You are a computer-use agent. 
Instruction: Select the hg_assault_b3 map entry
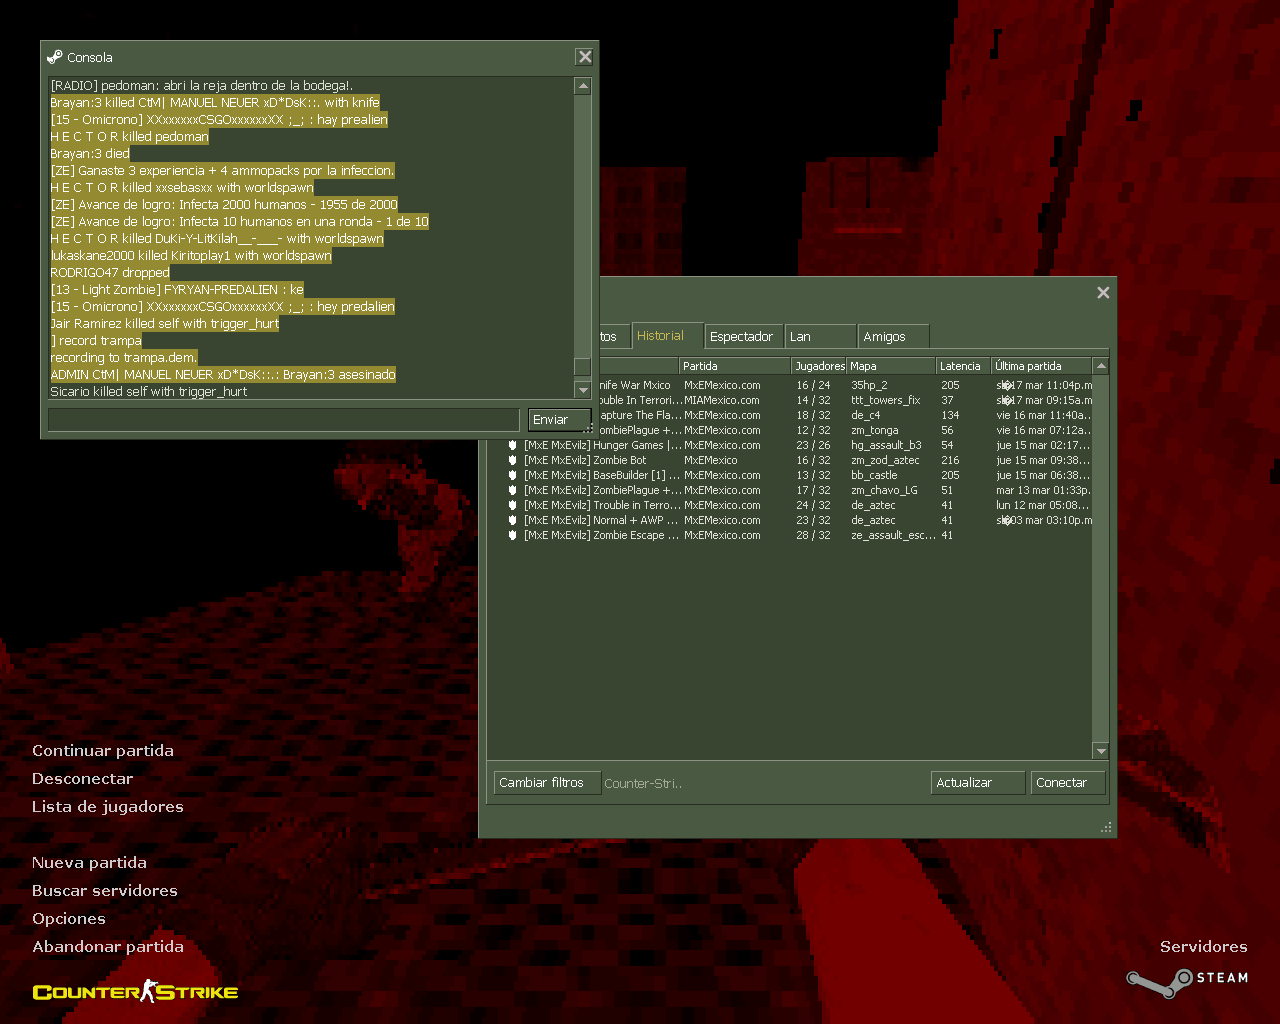(x=886, y=445)
